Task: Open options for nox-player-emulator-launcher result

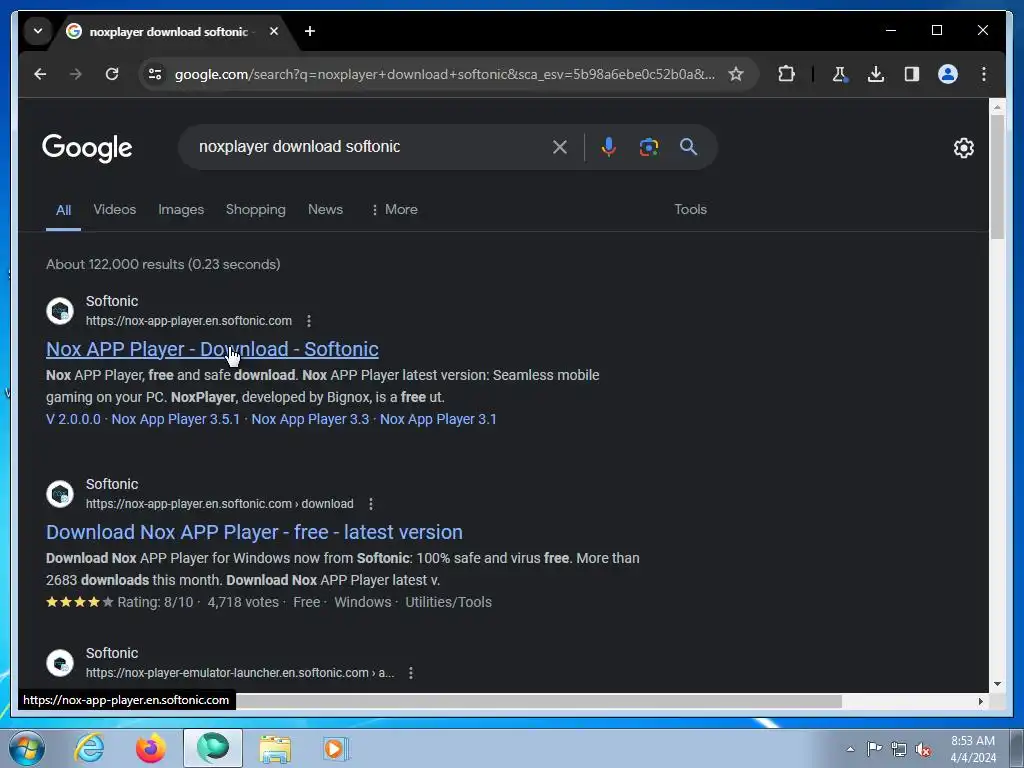Action: 411,673
